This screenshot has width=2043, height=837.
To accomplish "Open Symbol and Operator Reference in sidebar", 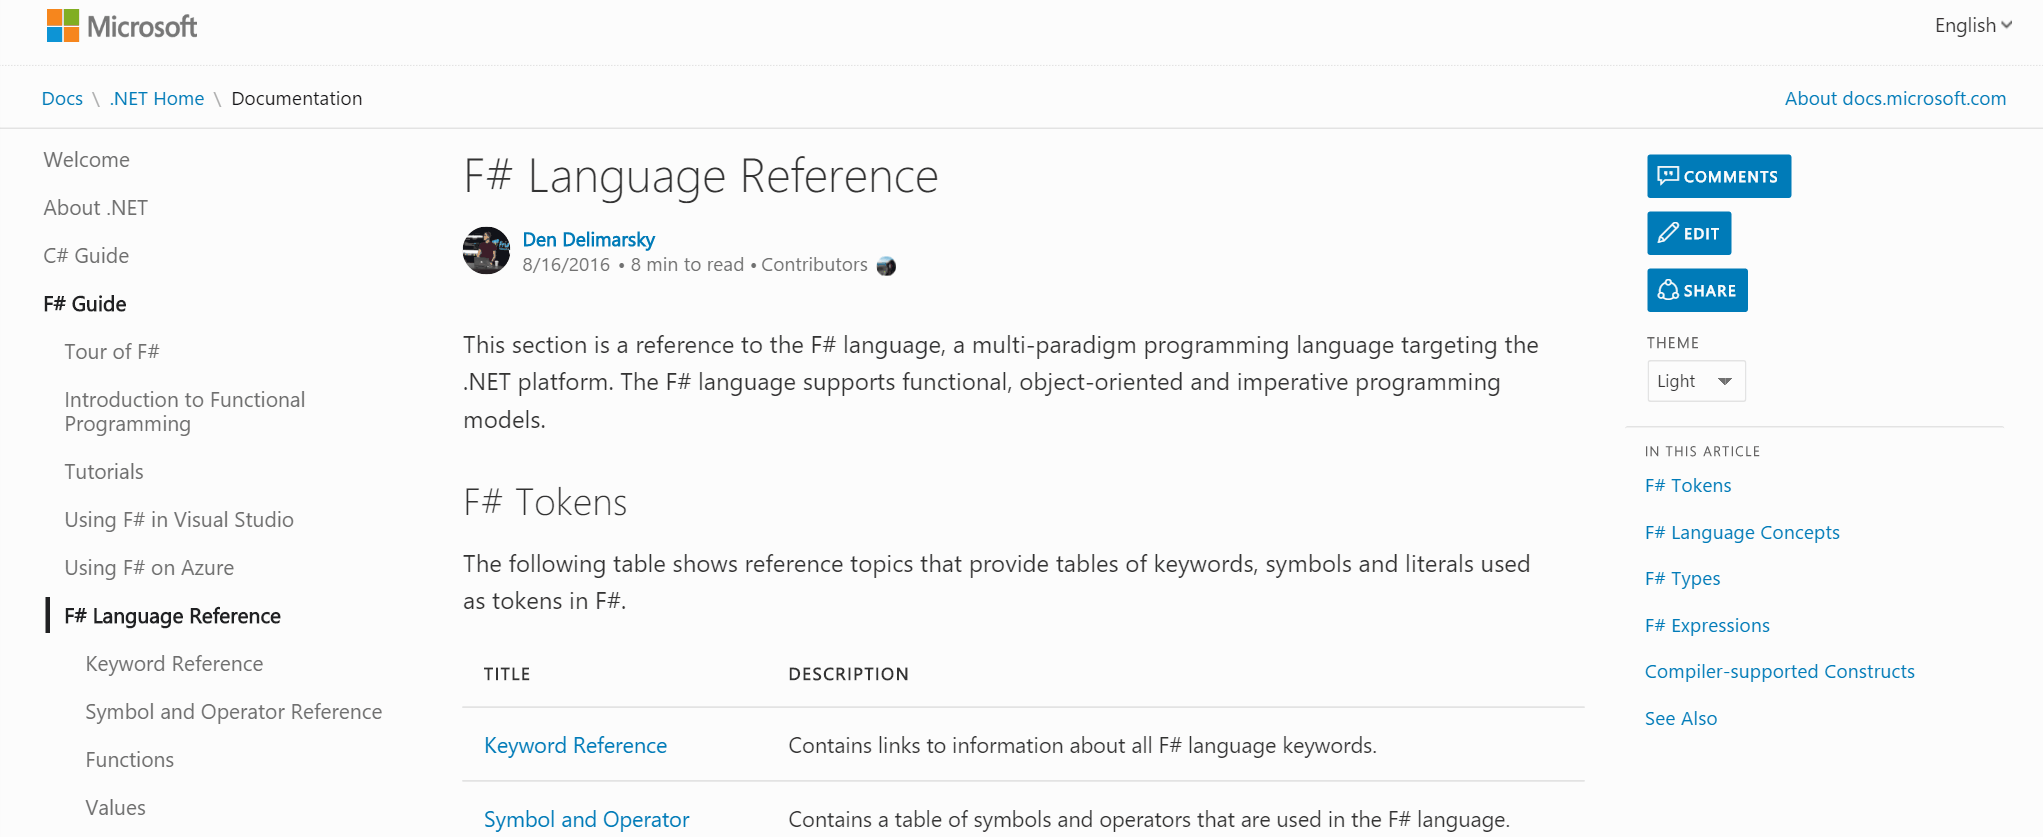I will [x=234, y=712].
